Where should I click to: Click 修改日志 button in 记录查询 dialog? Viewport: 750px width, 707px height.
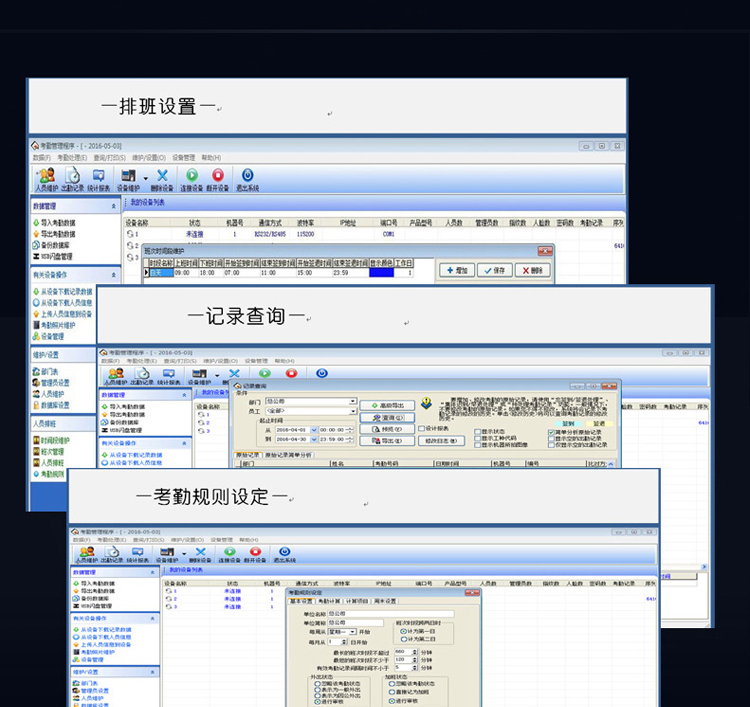(x=441, y=441)
